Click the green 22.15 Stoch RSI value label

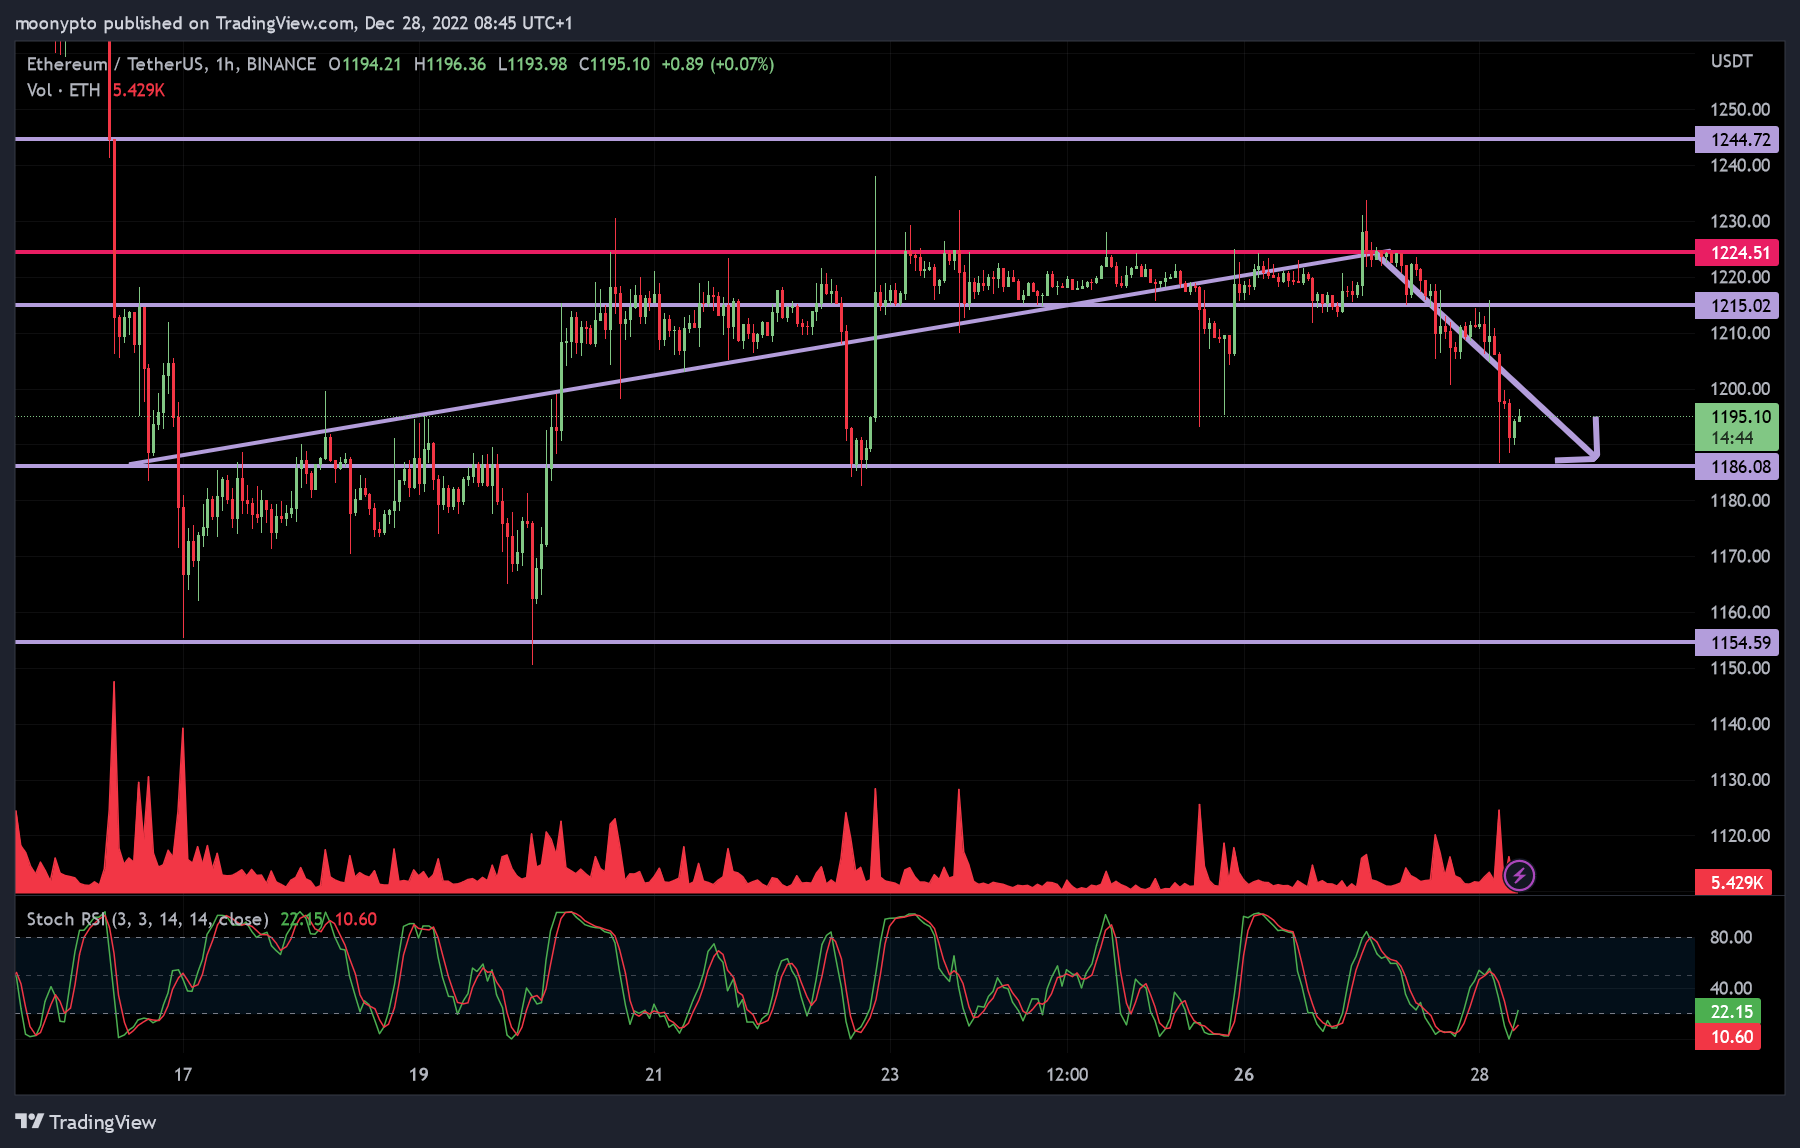click(1728, 1012)
